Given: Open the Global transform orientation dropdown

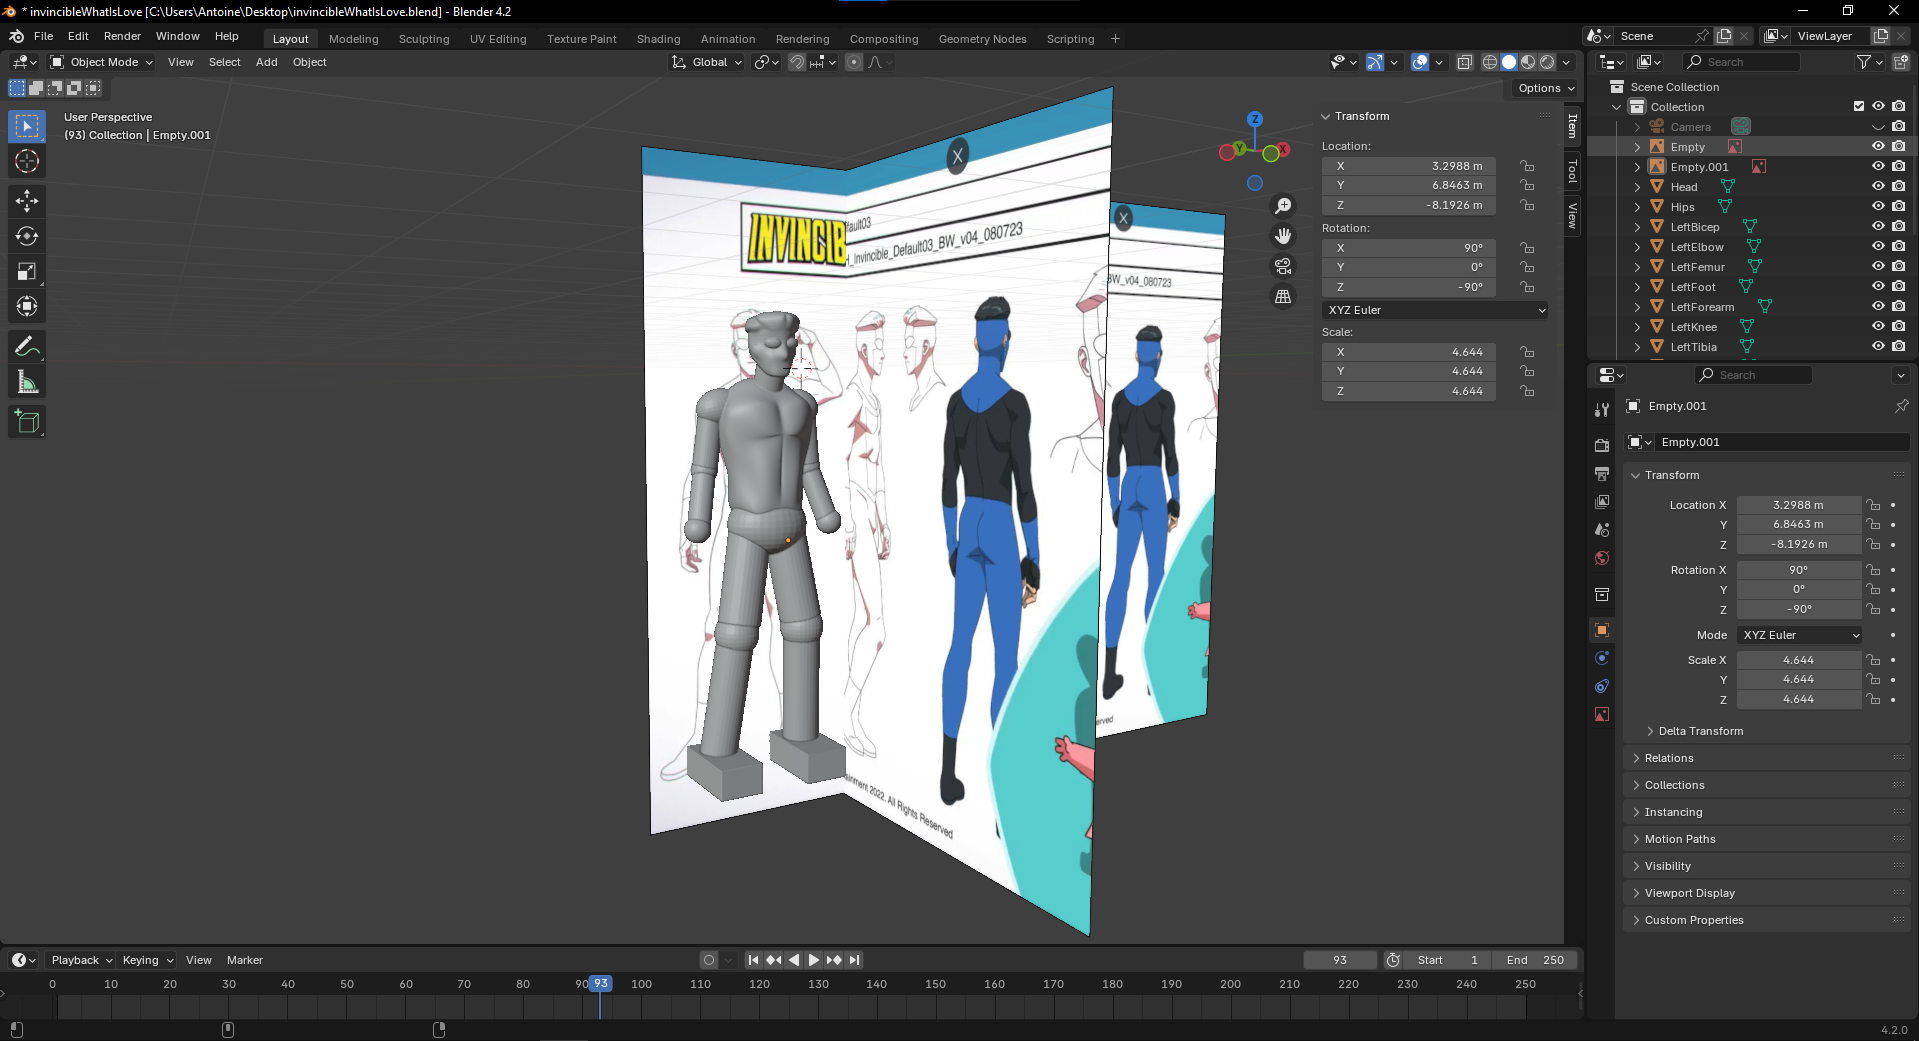Looking at the screenshot, I should pyautogui.click(x=708, y=62).
